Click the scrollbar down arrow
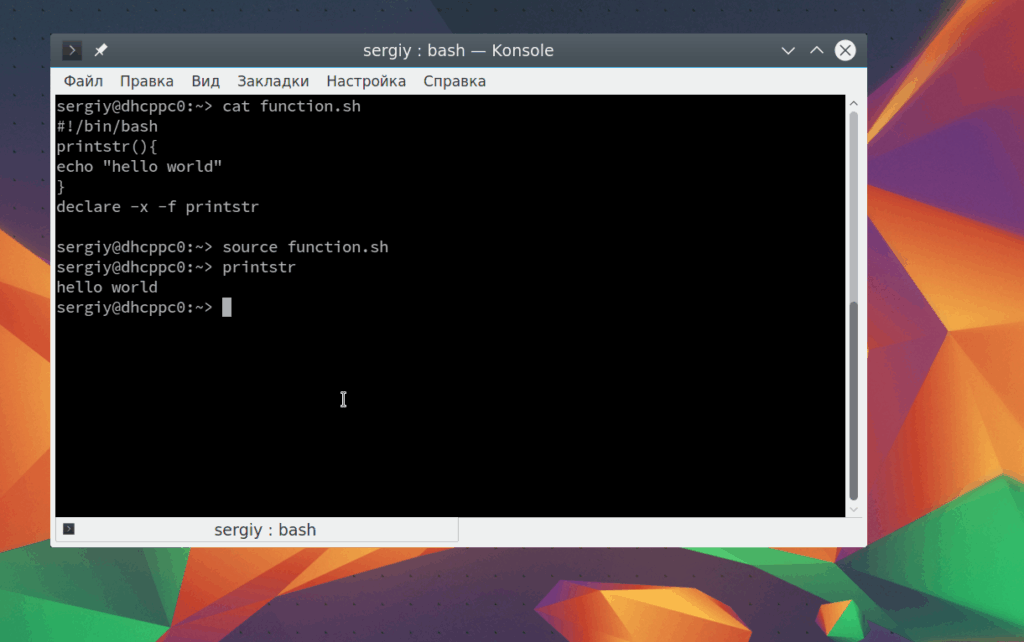 pos(854,510)
